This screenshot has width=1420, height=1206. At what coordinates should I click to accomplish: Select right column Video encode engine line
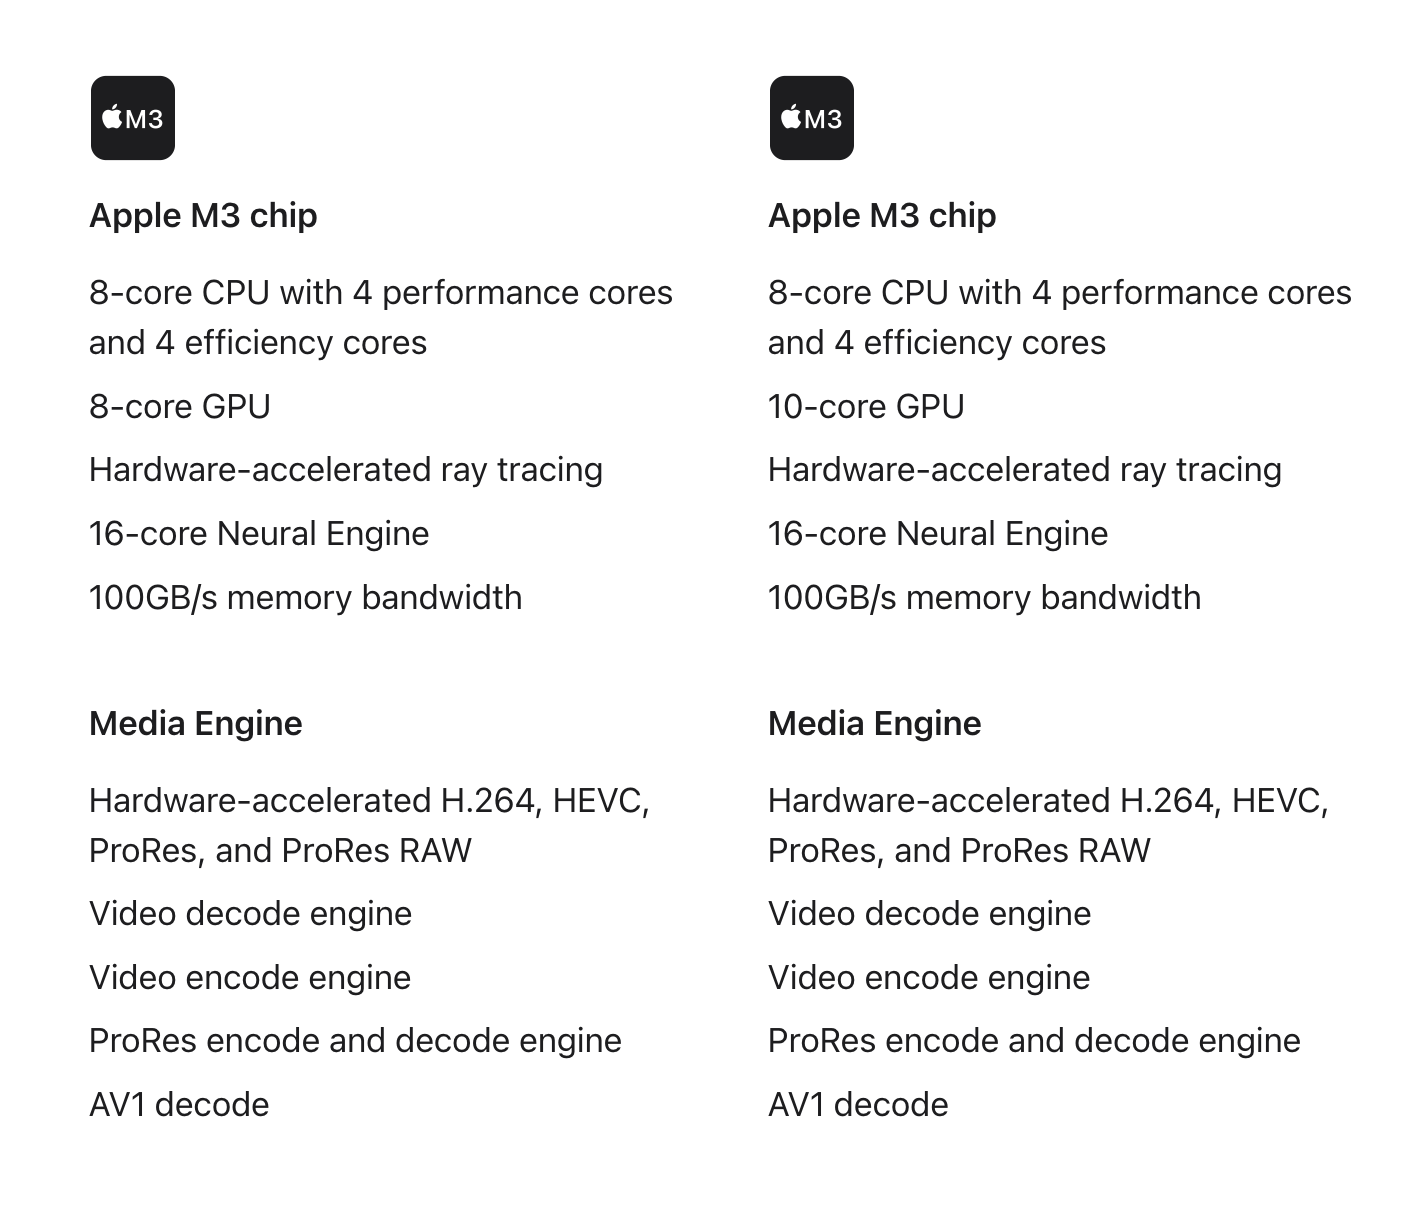tap(929, 978)
